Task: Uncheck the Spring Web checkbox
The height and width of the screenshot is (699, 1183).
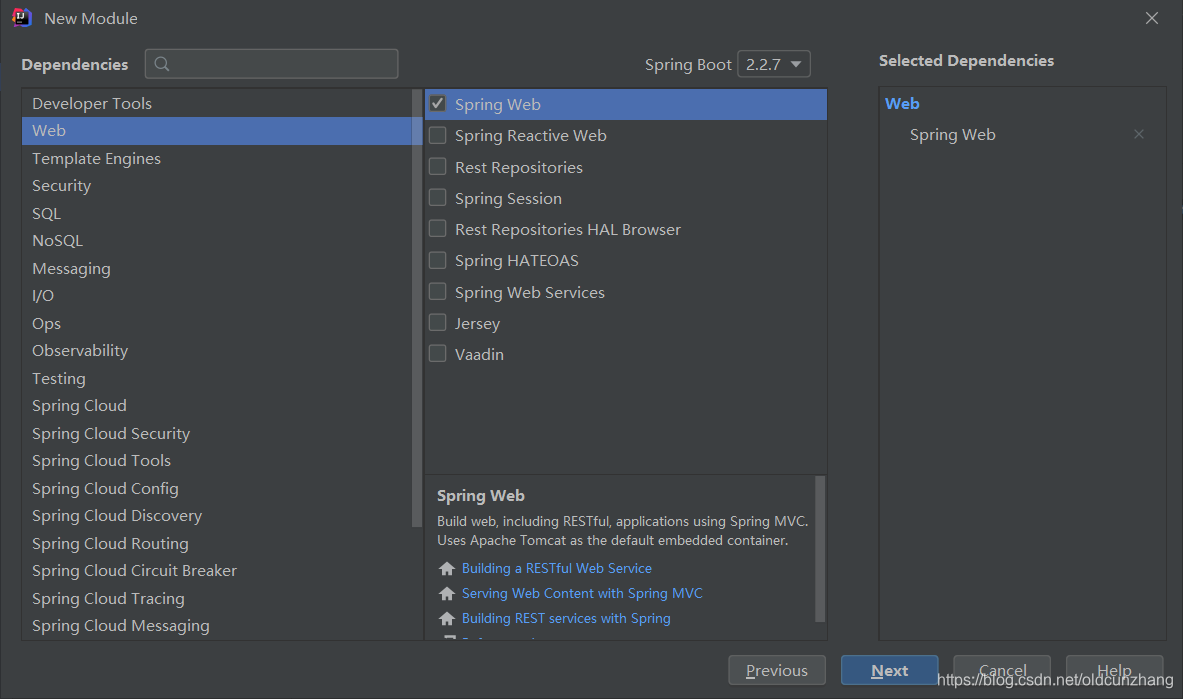Action: pyautogui.click(x=438, y=103)
